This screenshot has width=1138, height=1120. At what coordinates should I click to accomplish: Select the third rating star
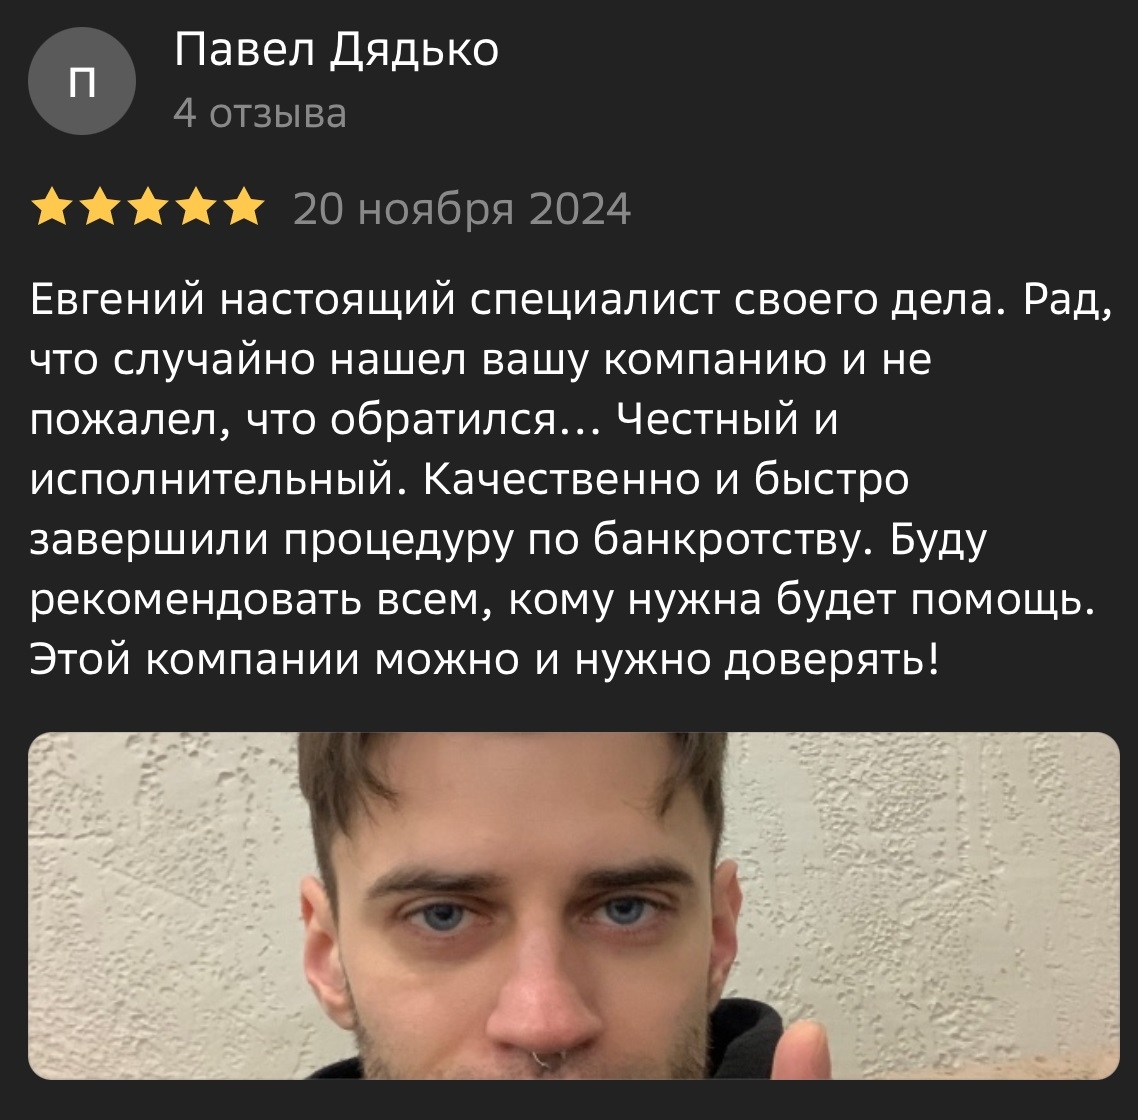tap(149, 207)
